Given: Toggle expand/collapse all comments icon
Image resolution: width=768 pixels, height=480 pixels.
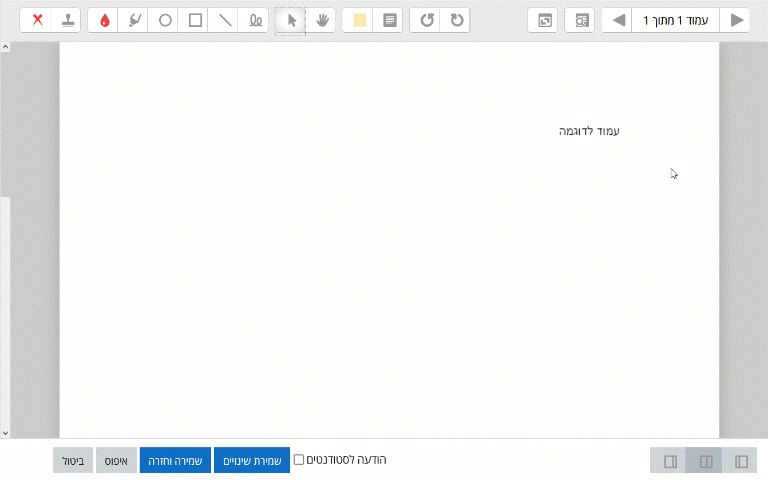Looking at the screenshot, I should [x=544, y=20].
